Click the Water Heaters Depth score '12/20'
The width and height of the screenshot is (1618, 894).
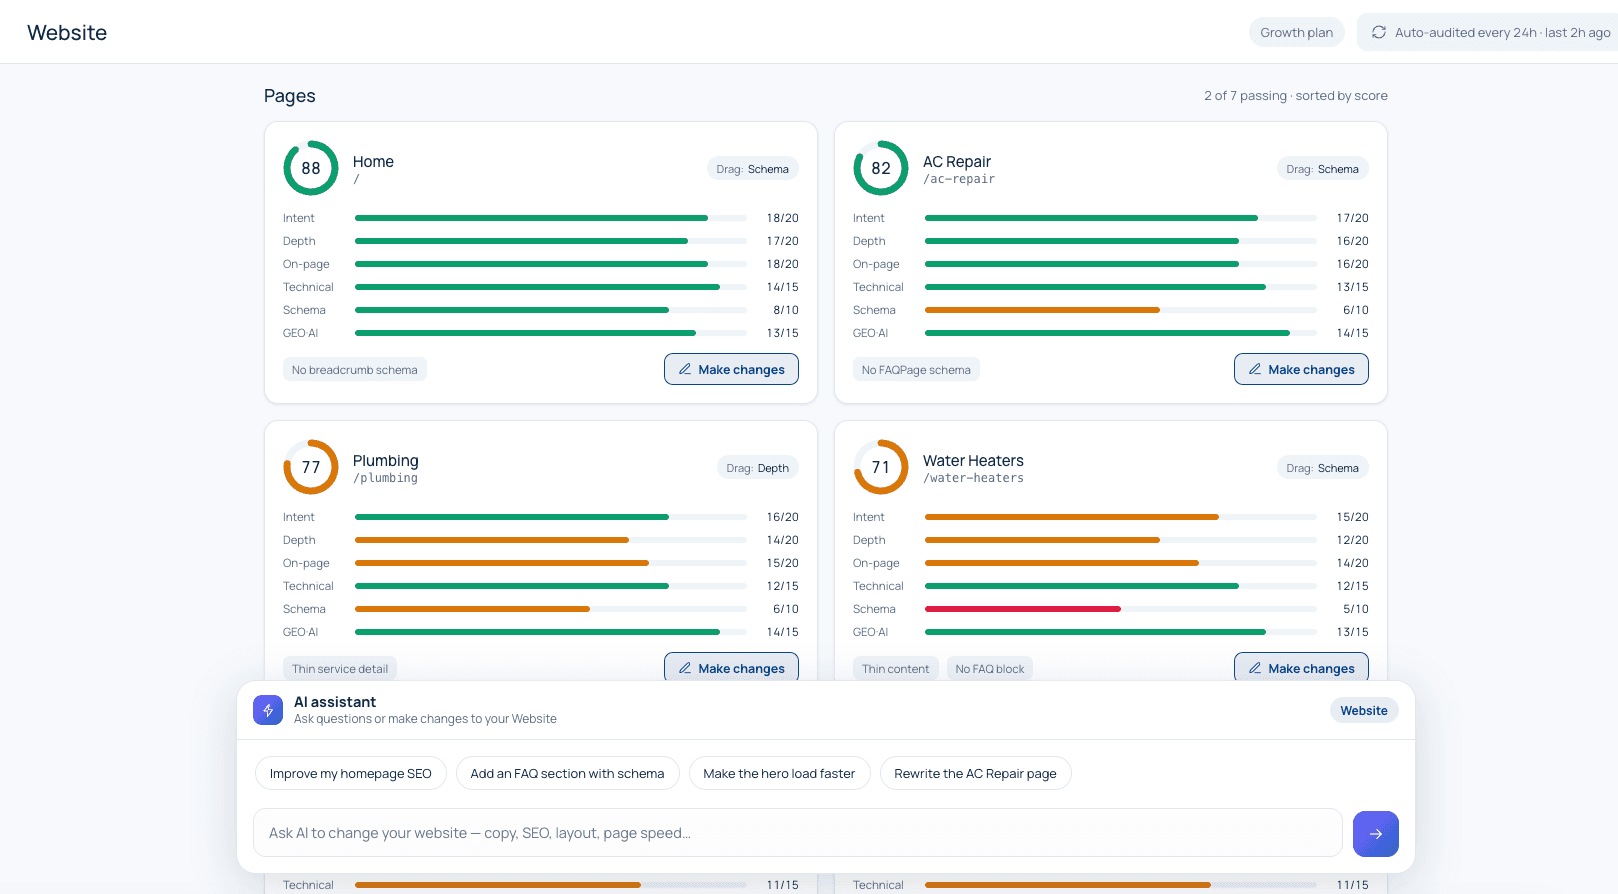pos(1353,540)
